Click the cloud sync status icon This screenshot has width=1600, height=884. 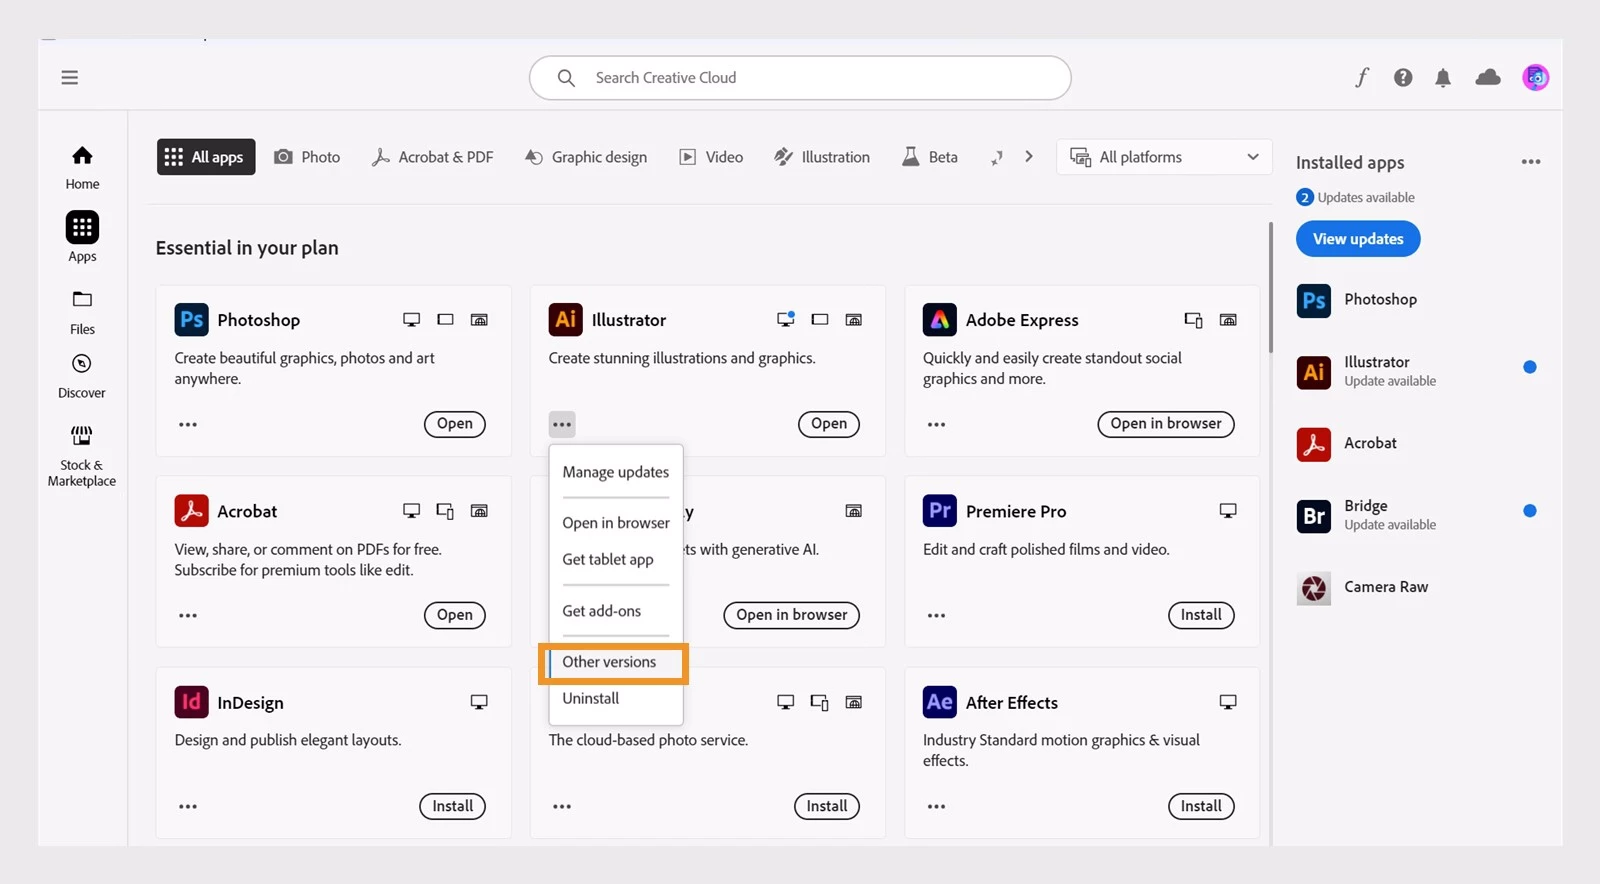pyautogui.click(x=1488, y=77)
